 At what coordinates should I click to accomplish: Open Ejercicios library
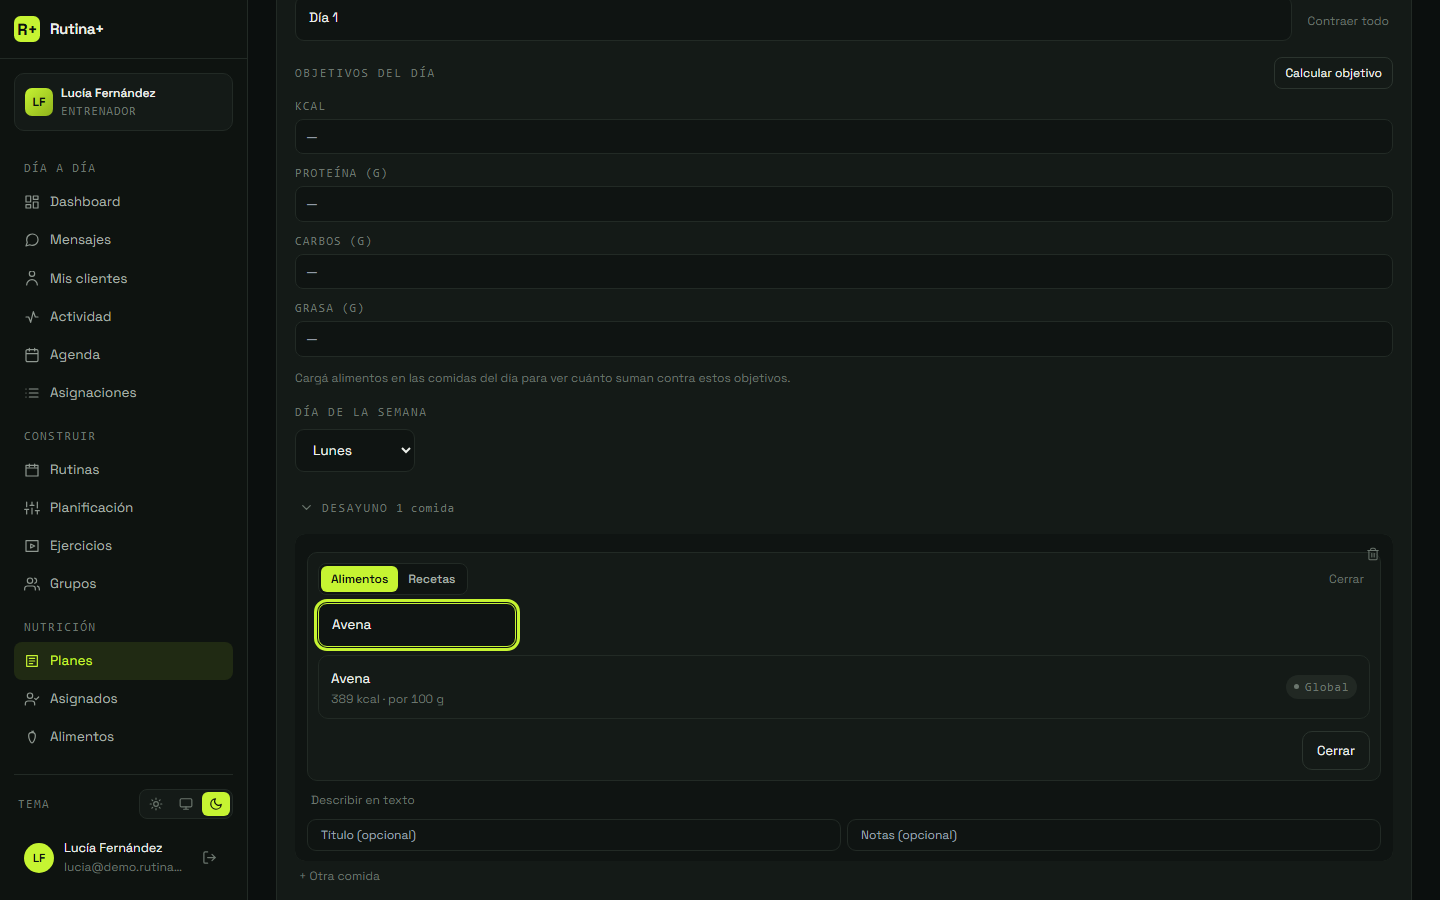123,546
